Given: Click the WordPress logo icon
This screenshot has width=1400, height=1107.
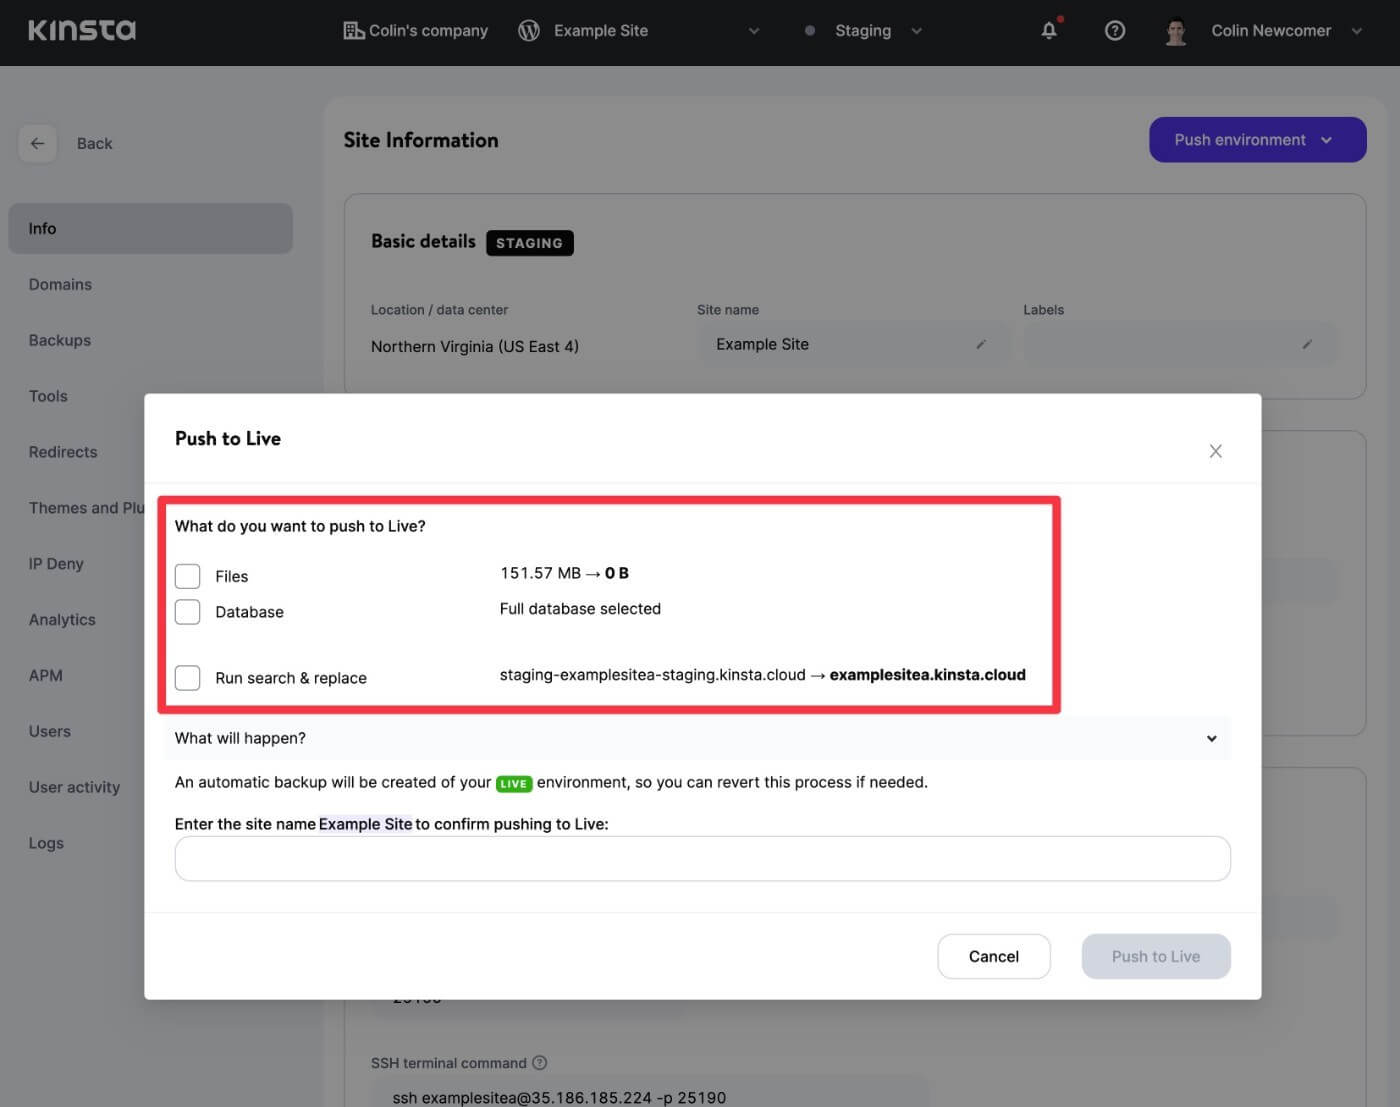Looking at the screenshot, I should pyautogui.click(x=529, y=30).
